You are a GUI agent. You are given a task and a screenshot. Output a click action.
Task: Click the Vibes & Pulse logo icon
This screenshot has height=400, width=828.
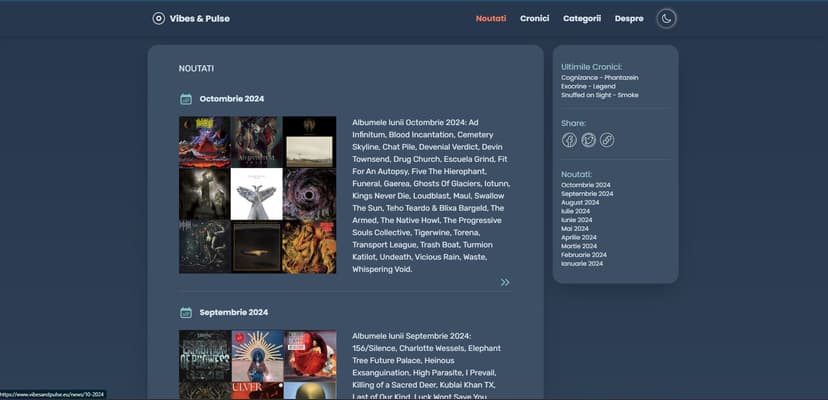(158, 18)
